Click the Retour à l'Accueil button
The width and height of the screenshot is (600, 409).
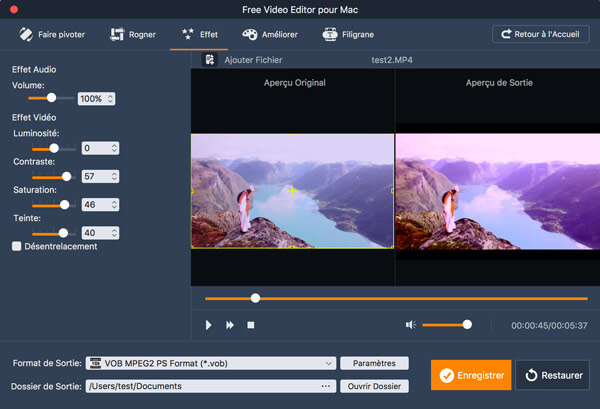[540, 34]
